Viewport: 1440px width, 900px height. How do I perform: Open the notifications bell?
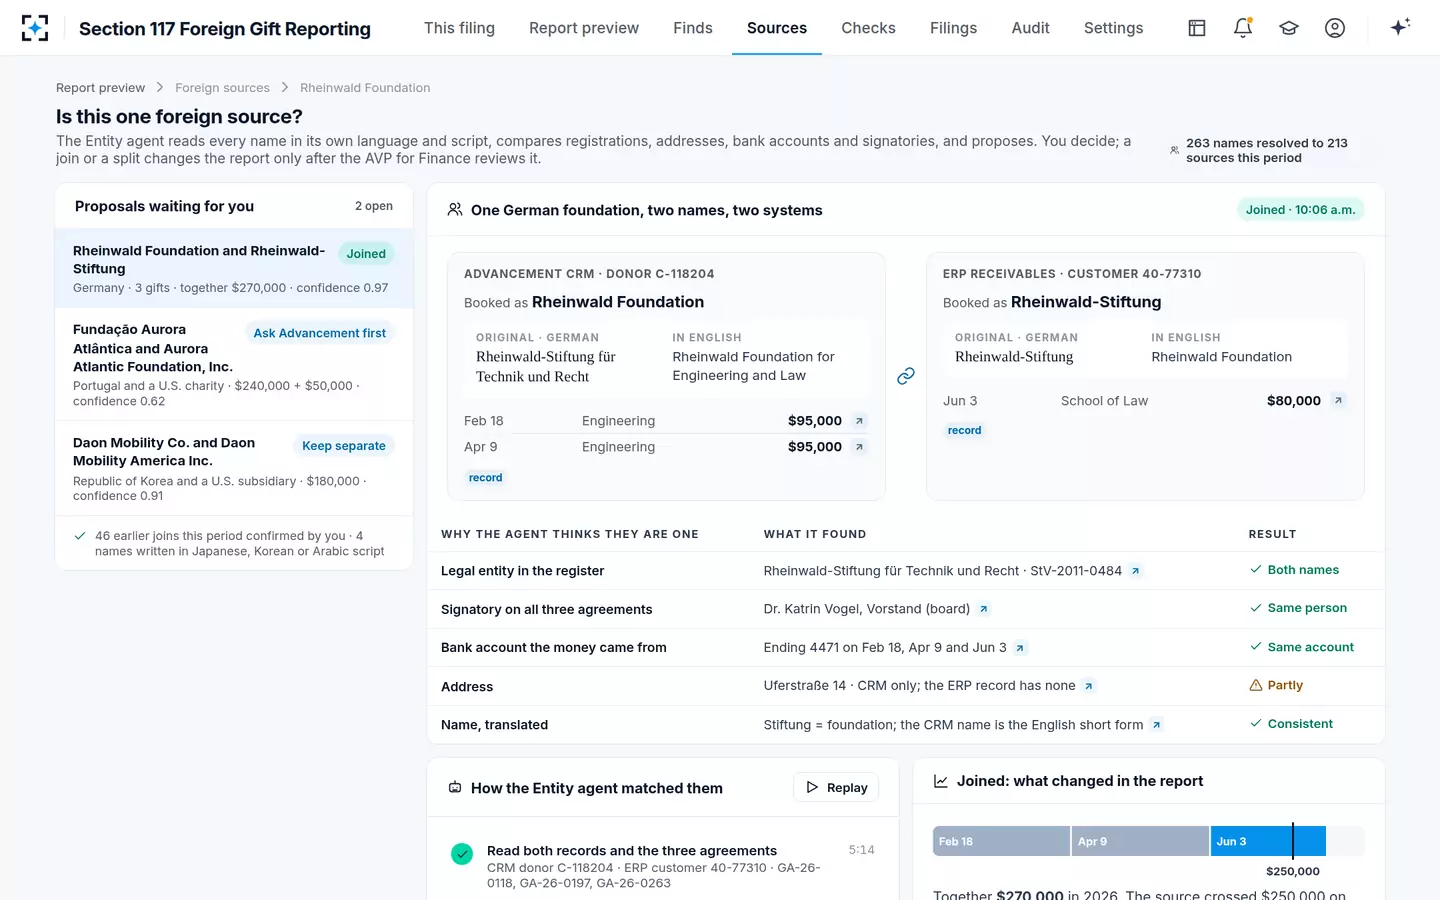tap(1243, 28)
